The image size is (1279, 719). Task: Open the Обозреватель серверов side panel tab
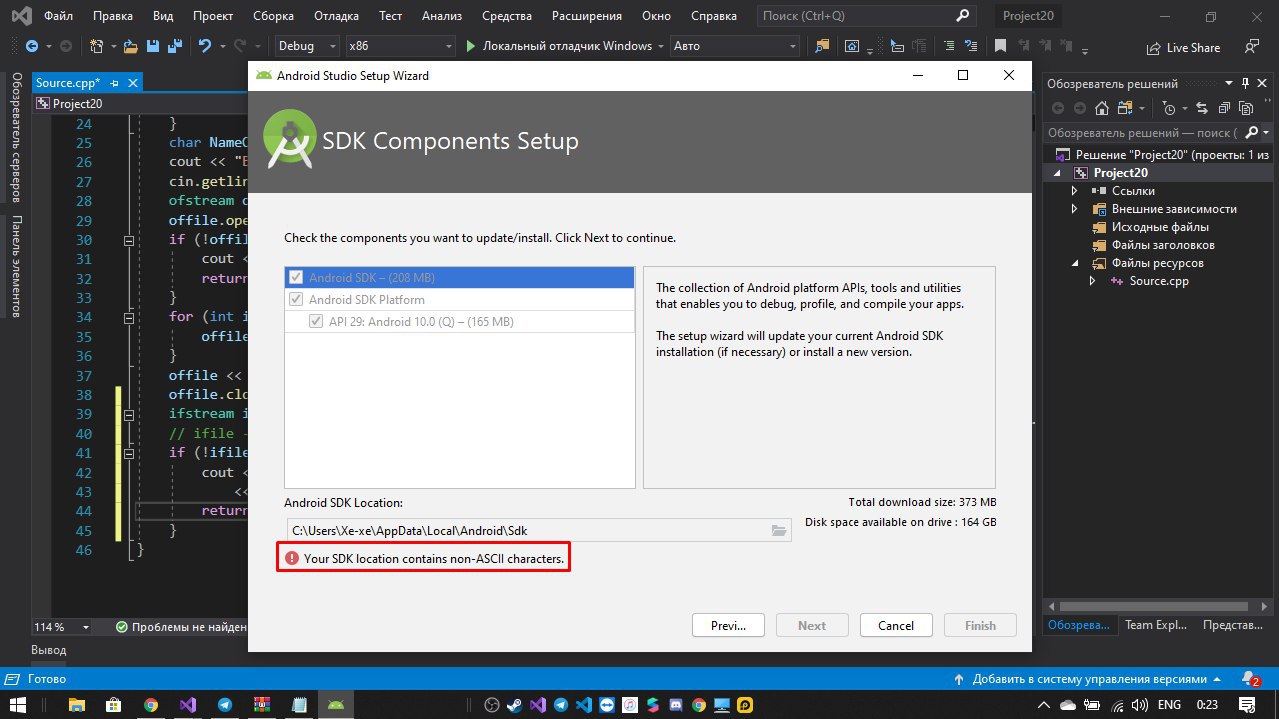(x=15, y=139)
